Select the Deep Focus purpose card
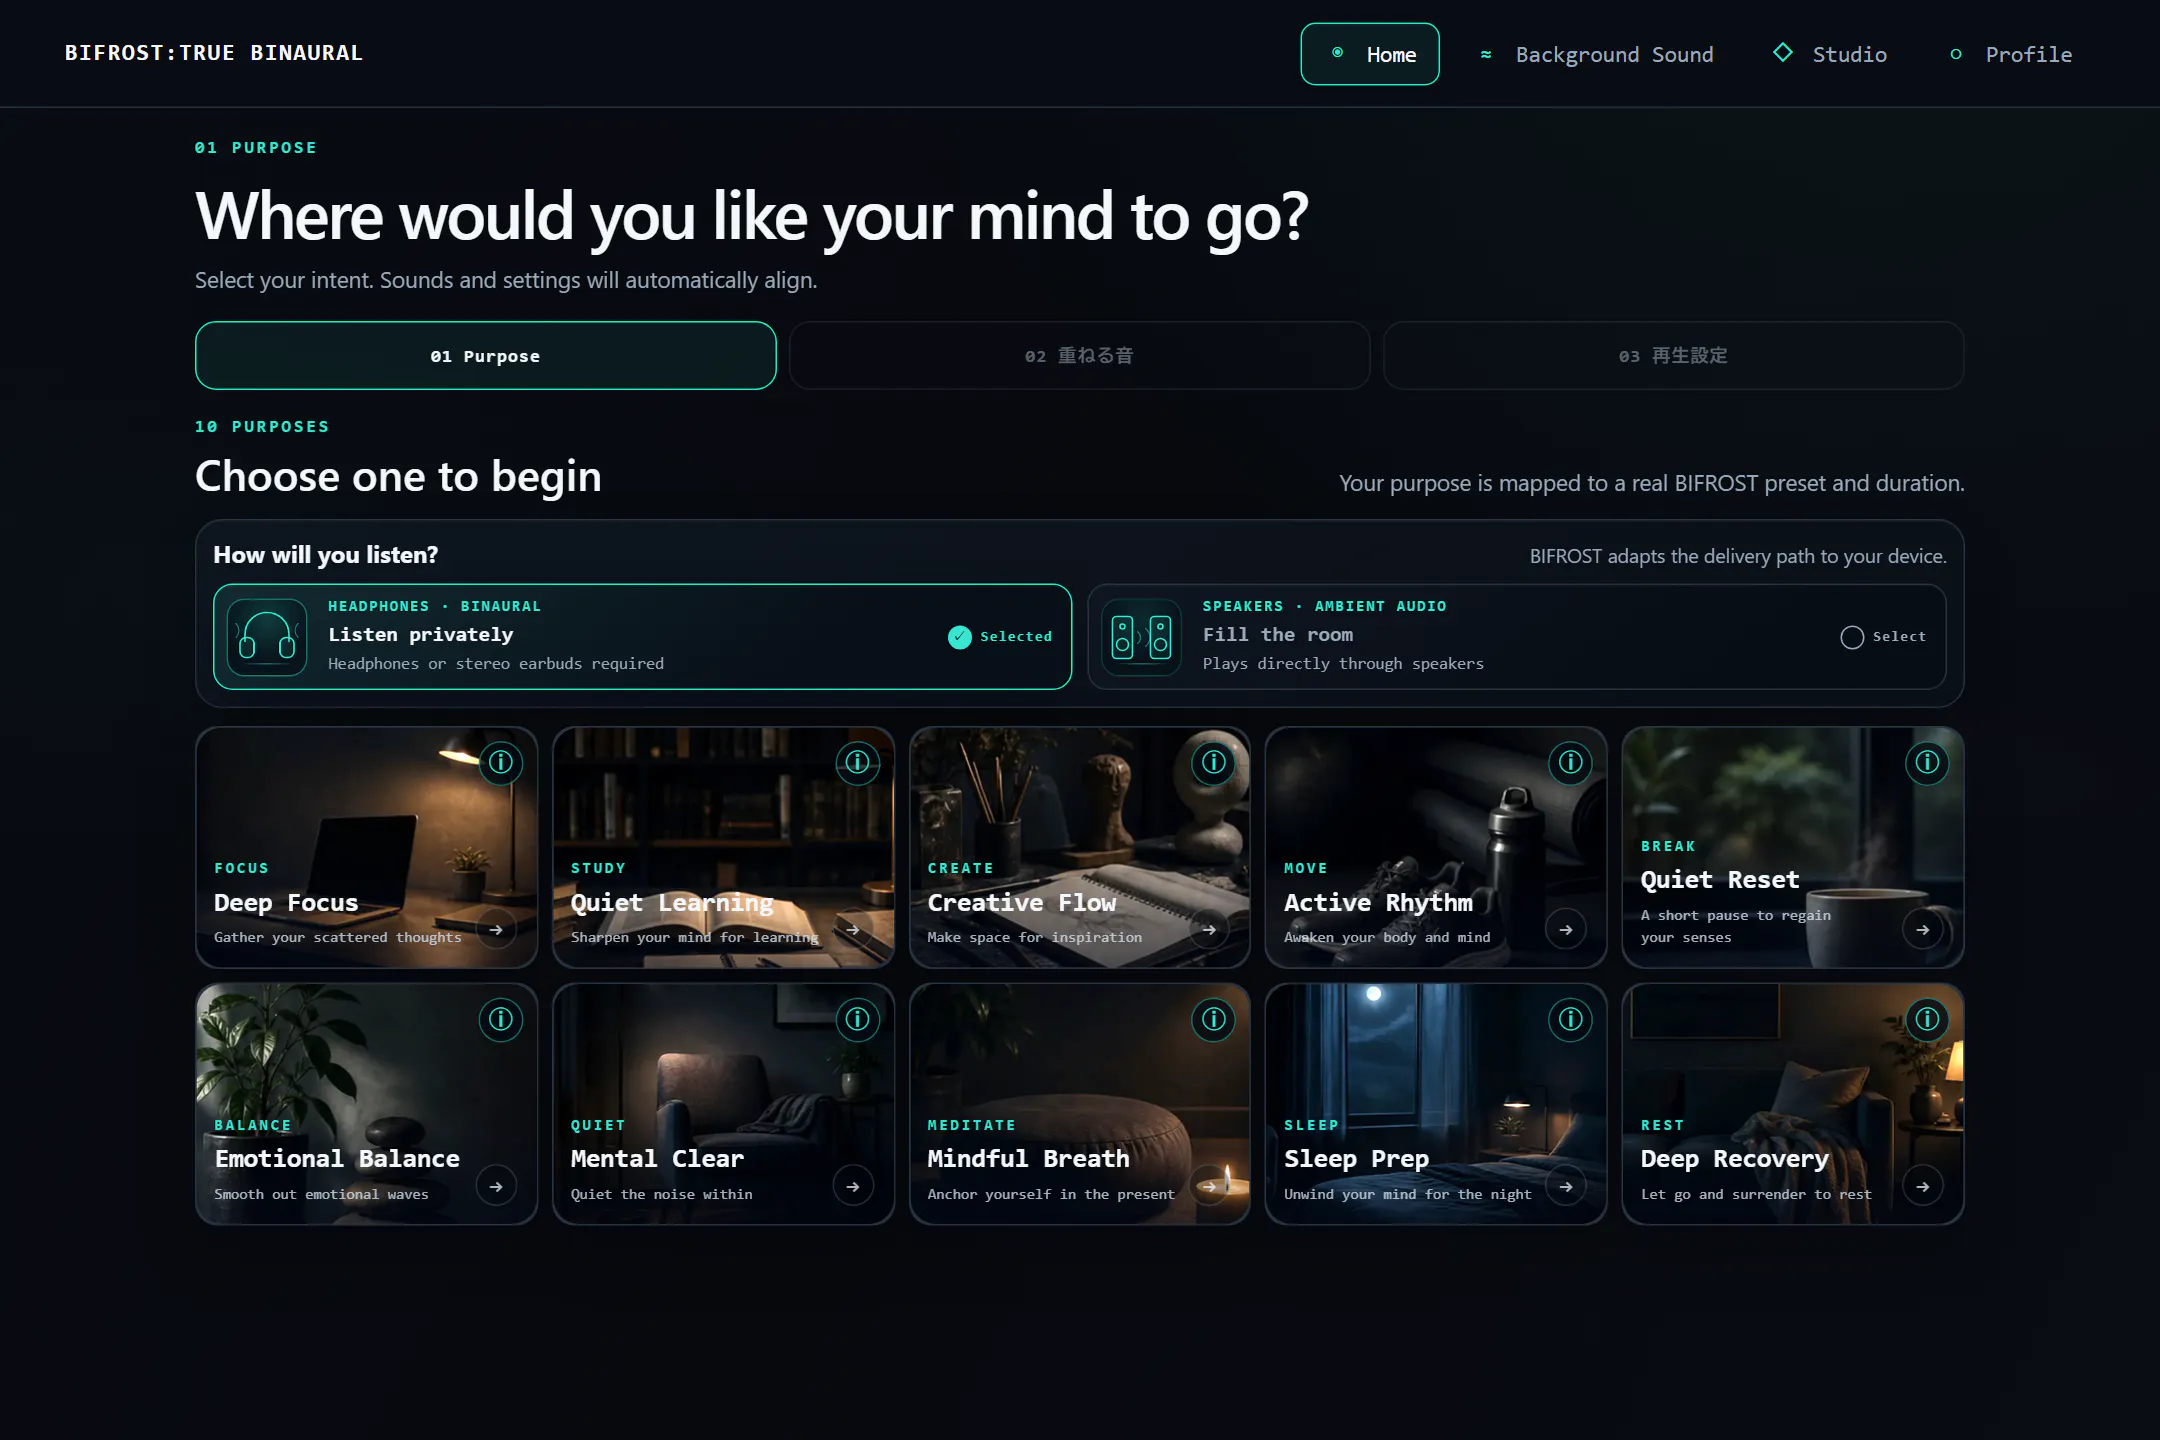The image size is (2160, 1440). 367,848
